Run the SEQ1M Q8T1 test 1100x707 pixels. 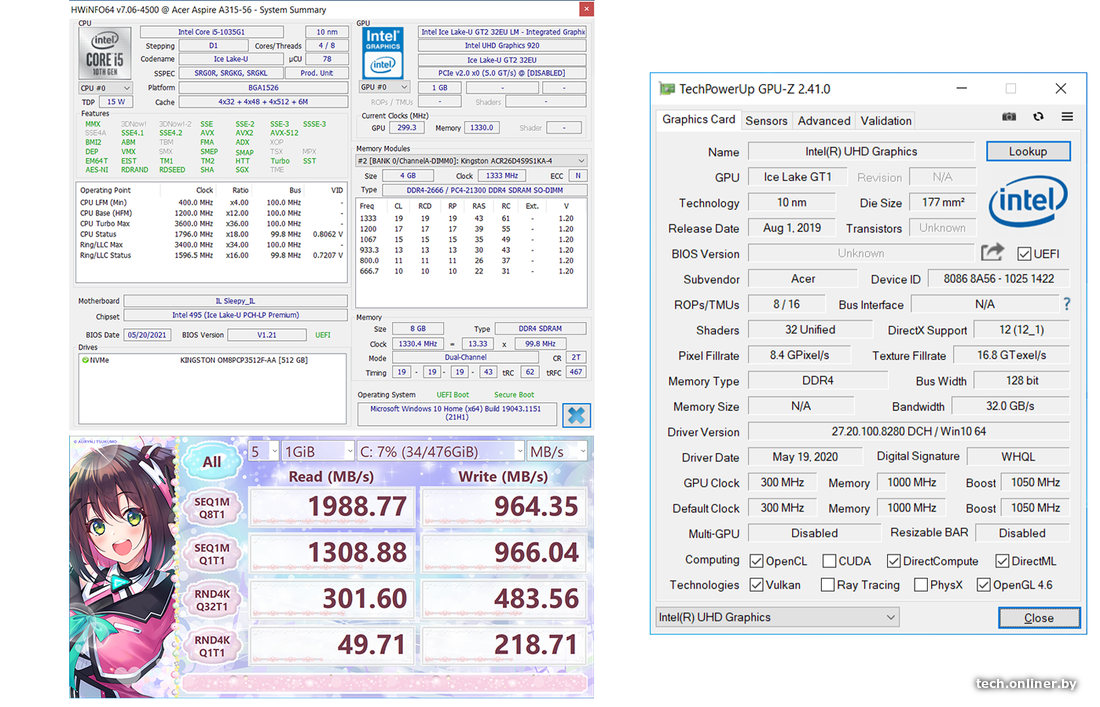pyautogui.click(x=212, y=505)
